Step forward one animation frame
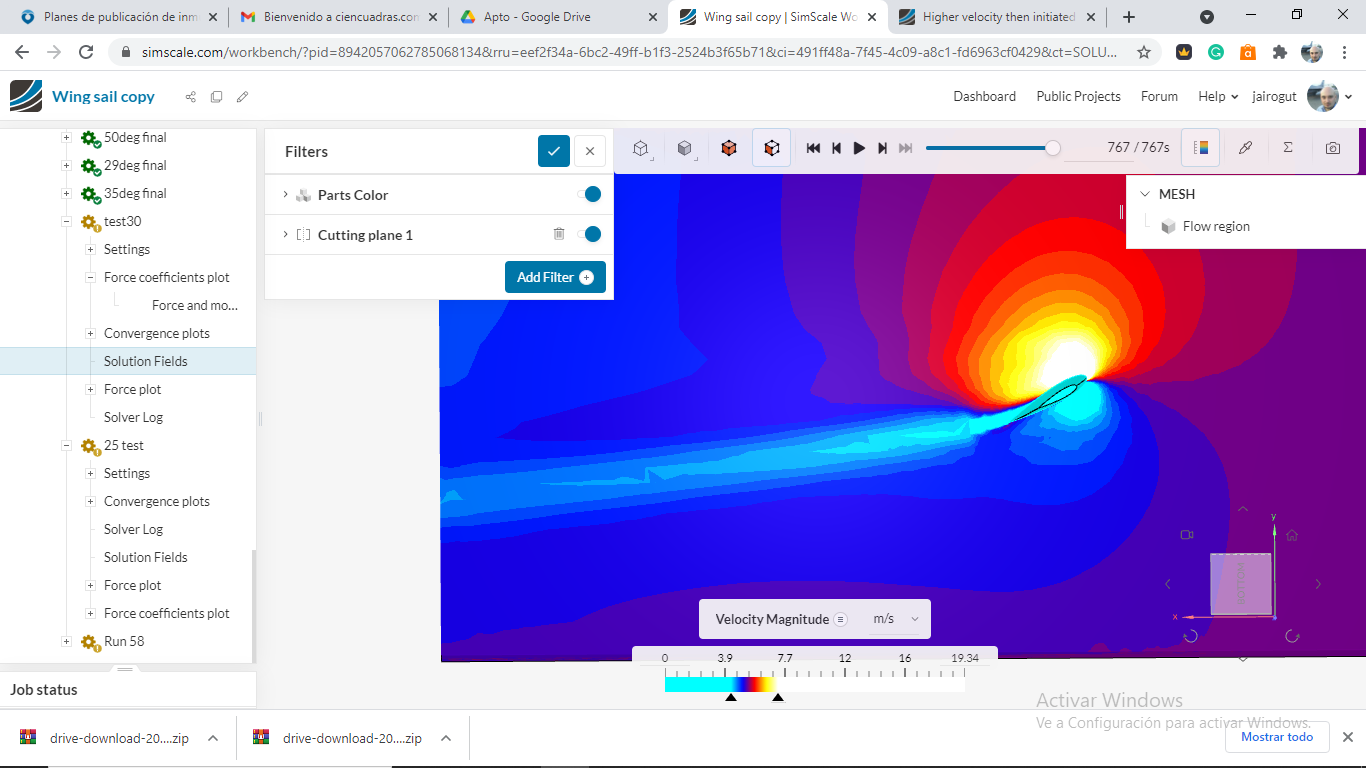This screenshot has width=1366, height=768. [x=882, y=148]
